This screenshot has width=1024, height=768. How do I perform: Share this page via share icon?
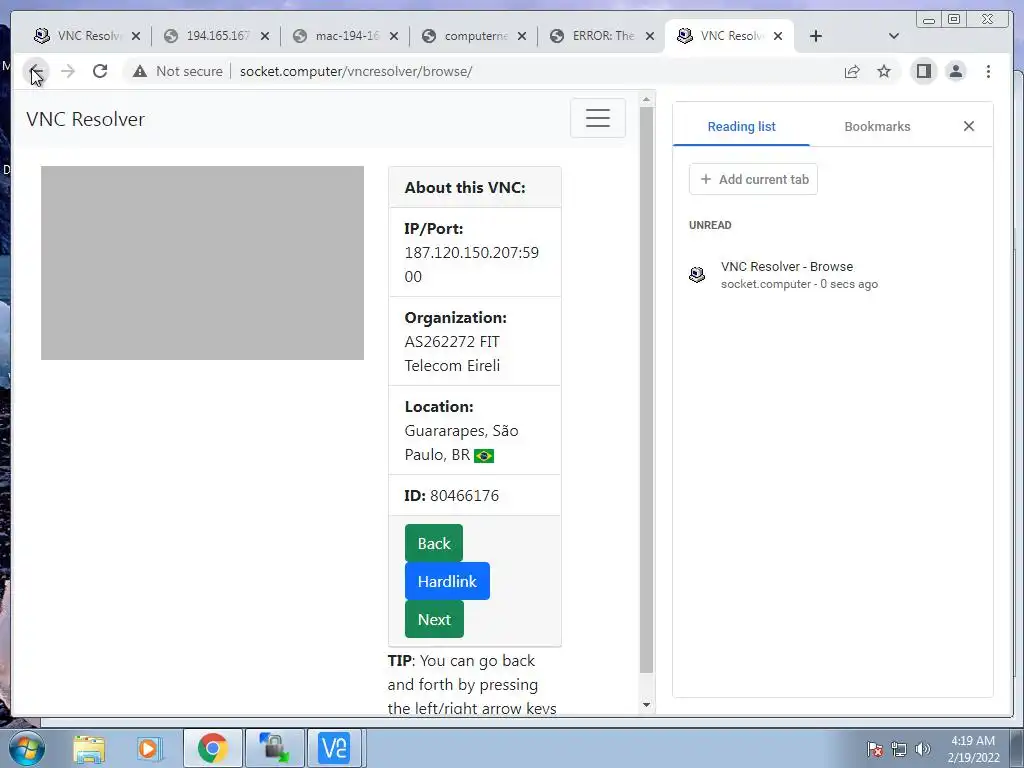[852, 71]
